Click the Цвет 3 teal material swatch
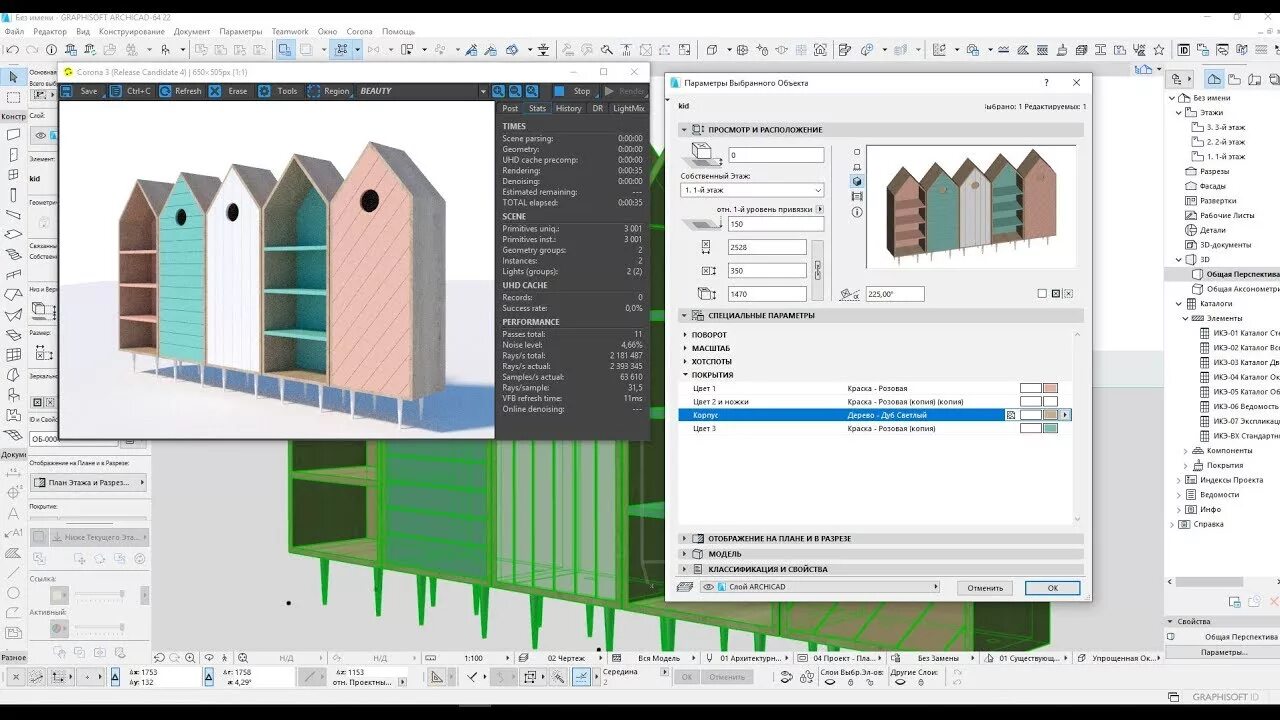The width and height of the screenshot is (1280, 720). [1051, 428]
